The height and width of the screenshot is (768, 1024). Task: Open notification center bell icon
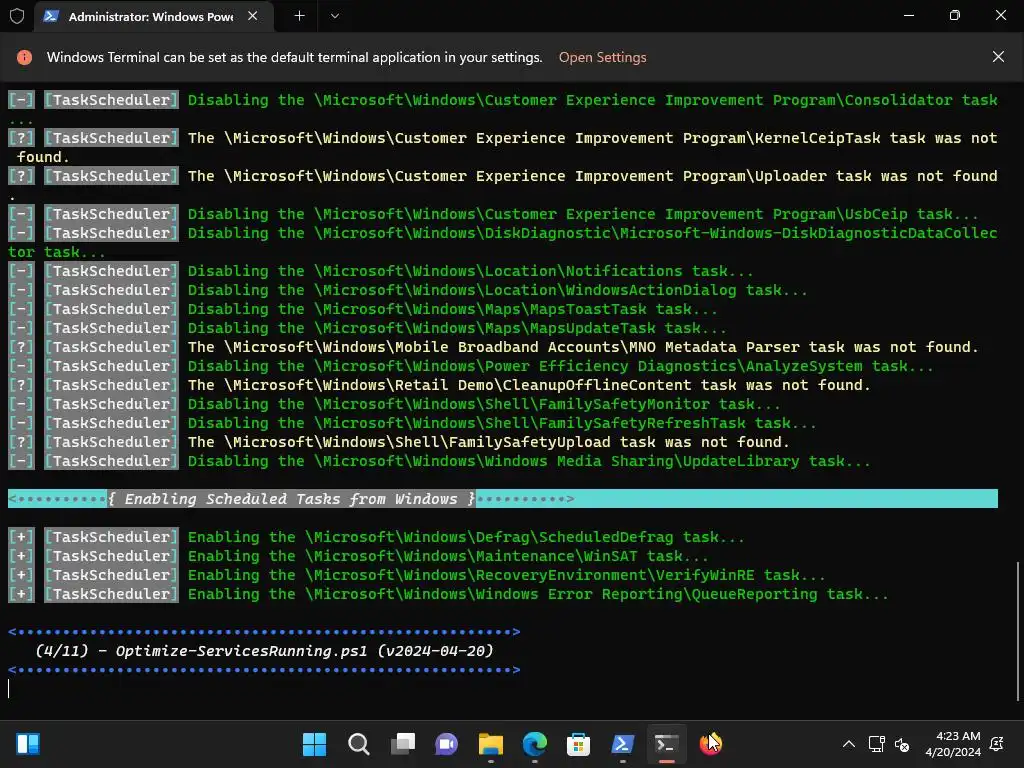click(997, 744)
